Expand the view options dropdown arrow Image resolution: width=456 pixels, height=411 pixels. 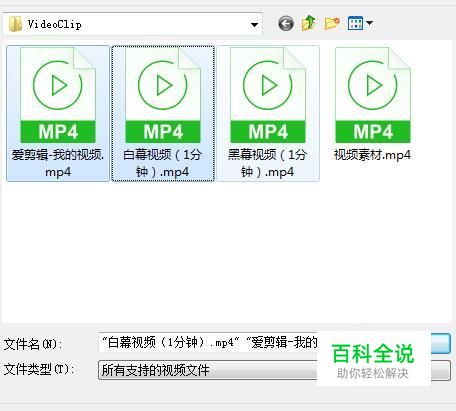pos(369,23)
